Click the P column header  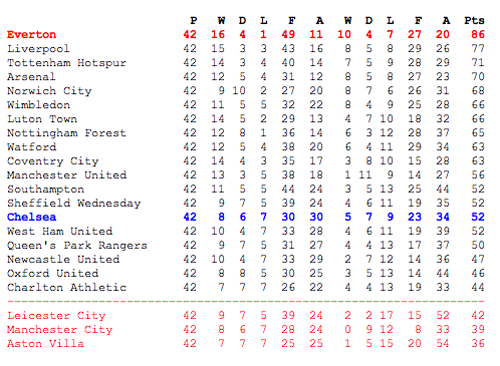(193, 21)
